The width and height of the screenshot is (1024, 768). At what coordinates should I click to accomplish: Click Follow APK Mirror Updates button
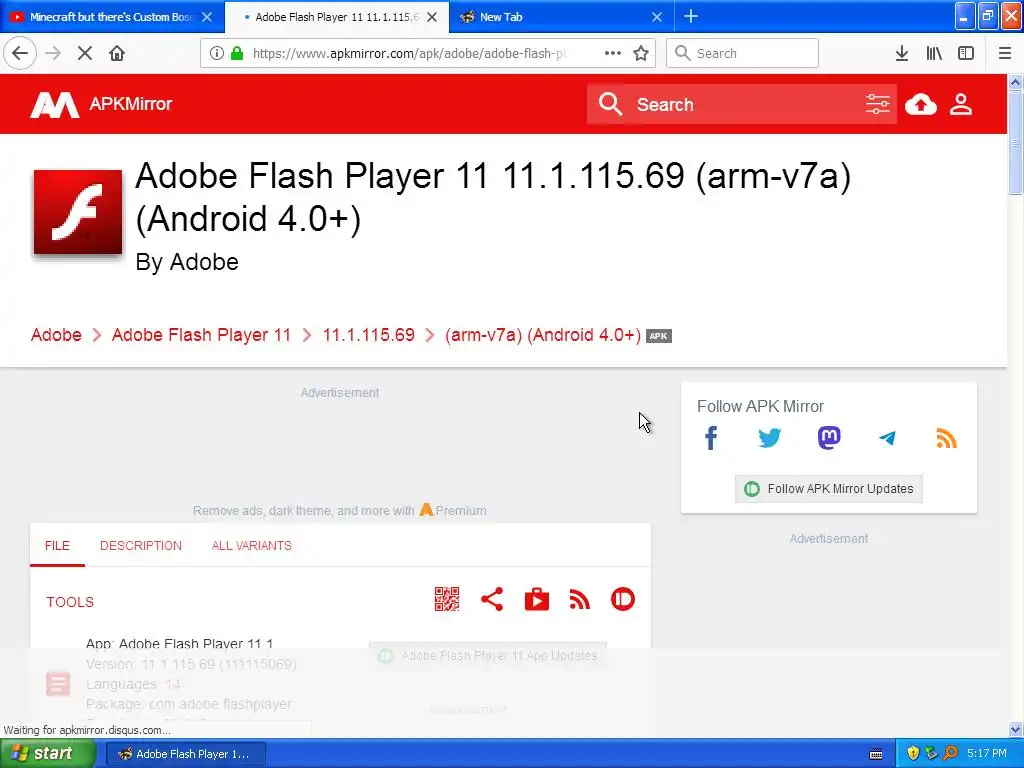point(829,488)
